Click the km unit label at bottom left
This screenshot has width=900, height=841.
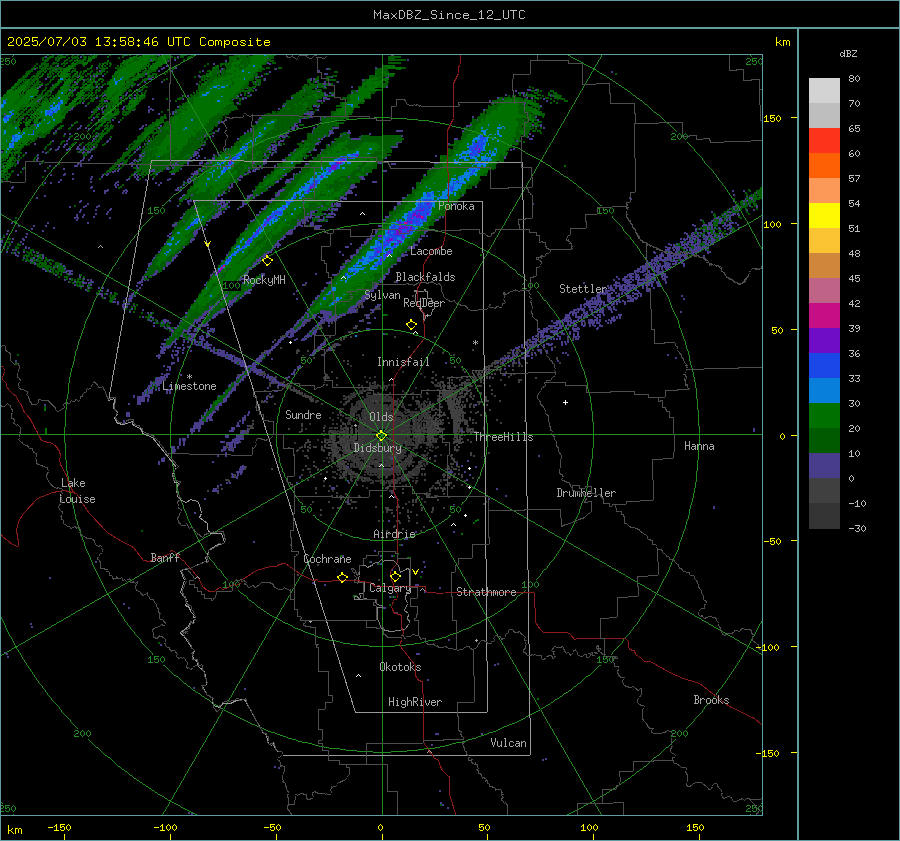14,830
